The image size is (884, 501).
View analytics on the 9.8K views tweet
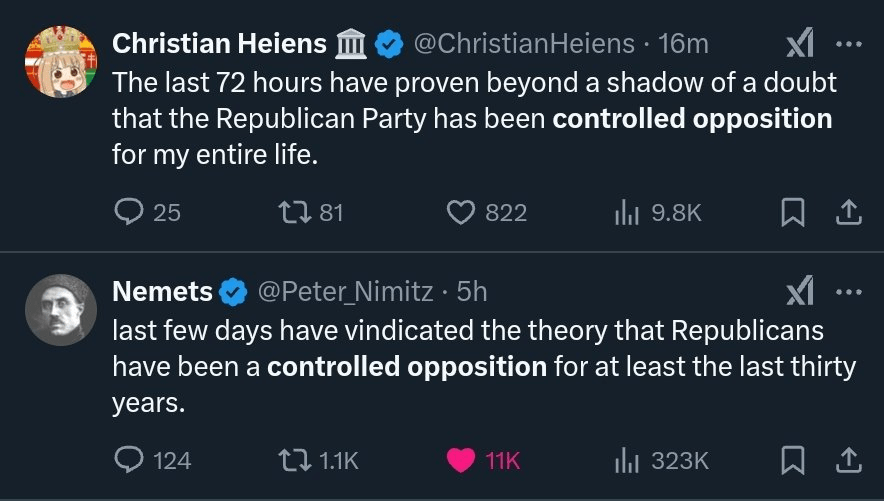[626, 212]
